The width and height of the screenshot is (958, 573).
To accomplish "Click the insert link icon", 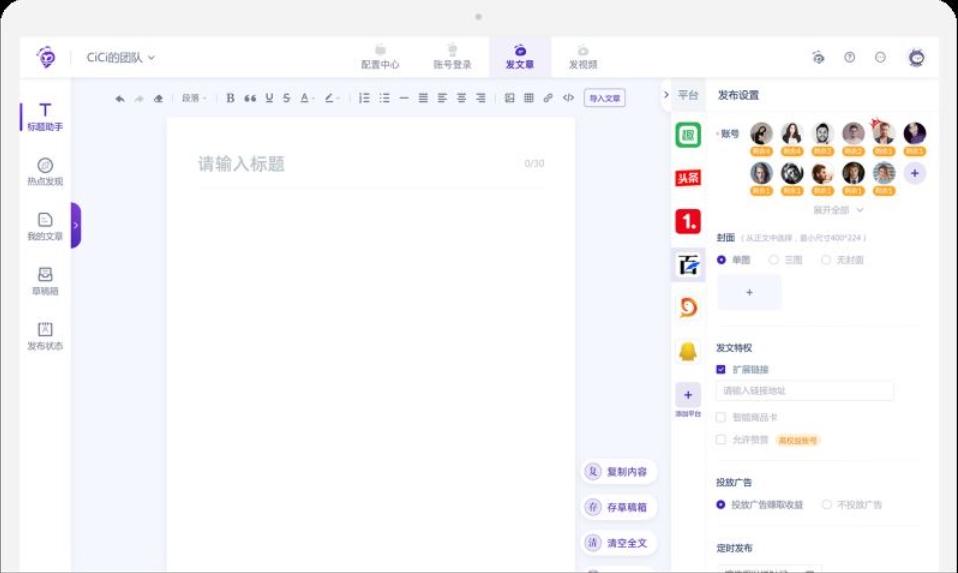I will [x=548, y=98].
